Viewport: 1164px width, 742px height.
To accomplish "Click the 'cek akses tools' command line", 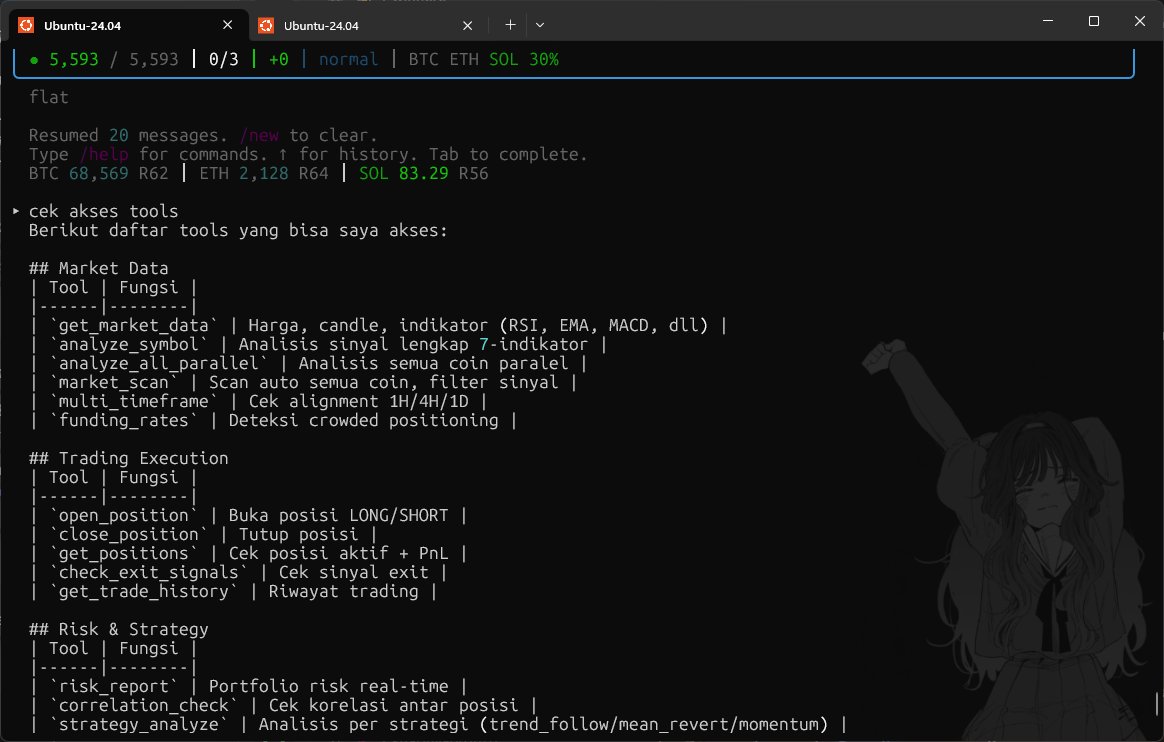I will (103, 211).
